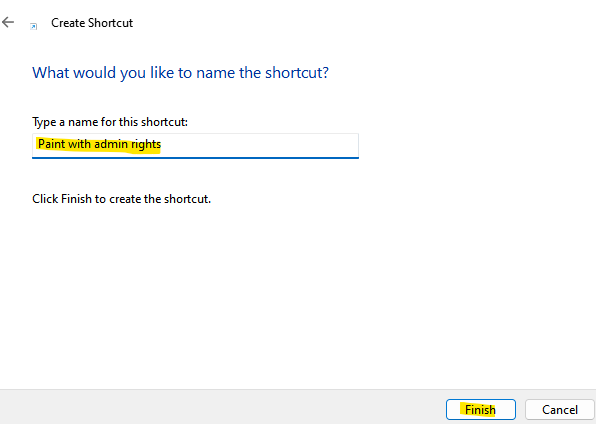Viewport: 596px width, 424px height.
Task: Click the word 'Finish' in the instruction sentence
Action: coord(76,199)
